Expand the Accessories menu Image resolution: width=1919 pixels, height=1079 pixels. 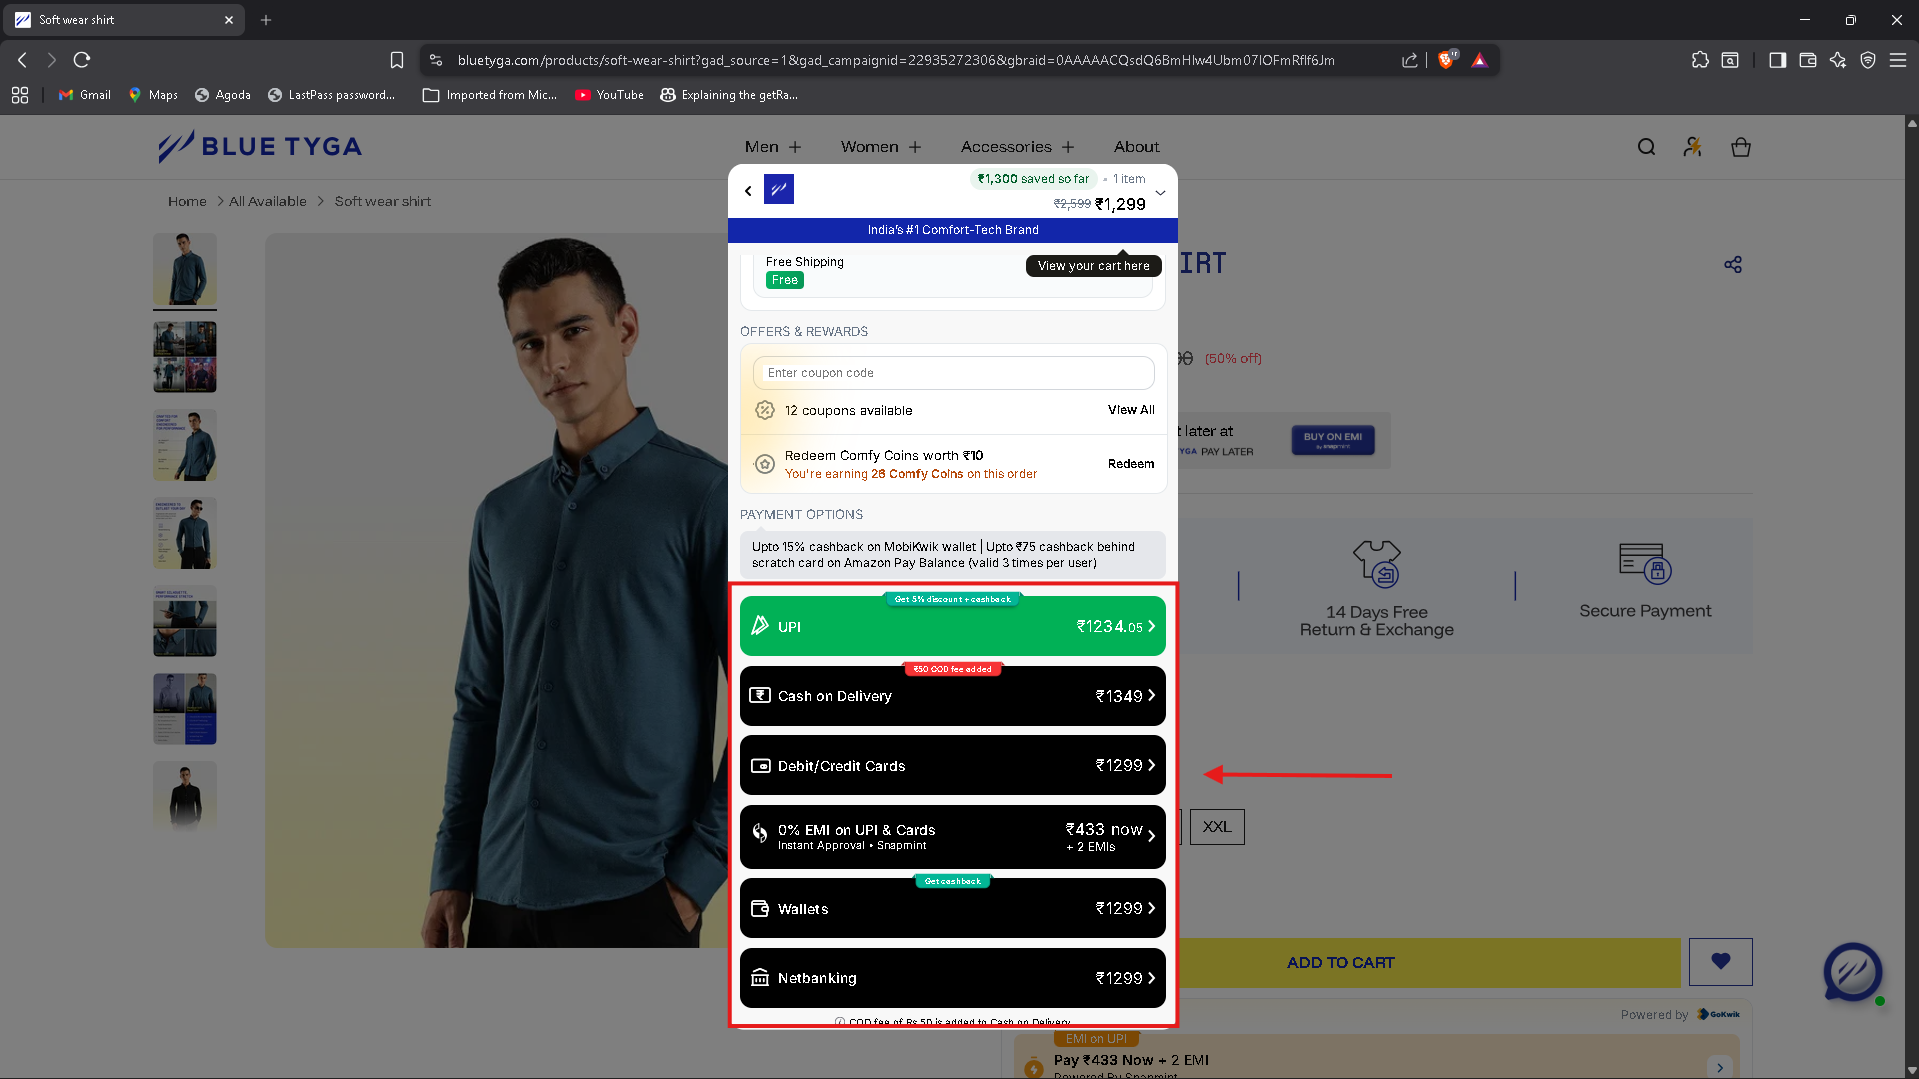click(x=1018, y=147)
